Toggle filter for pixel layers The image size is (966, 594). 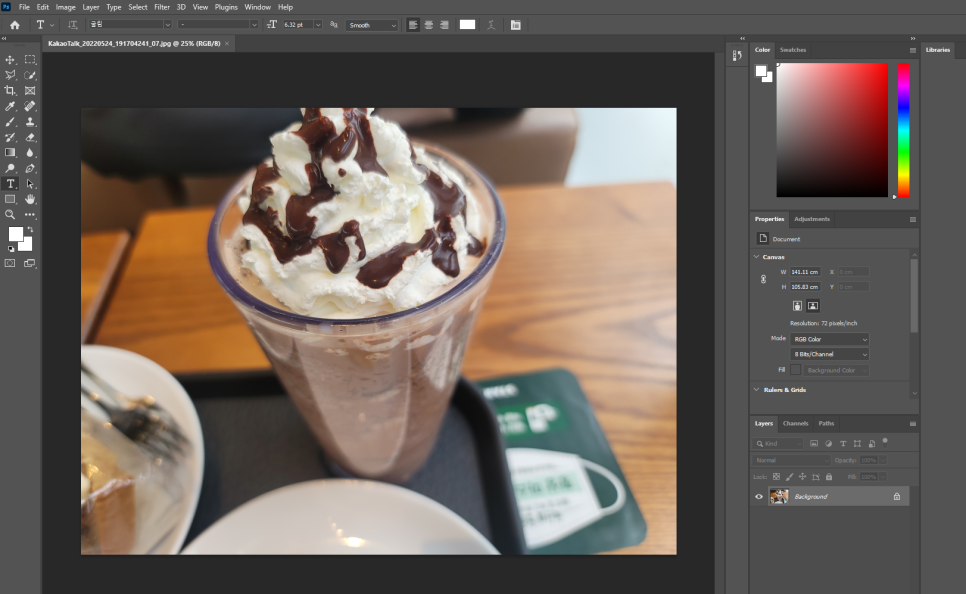[x=814, y=444]
